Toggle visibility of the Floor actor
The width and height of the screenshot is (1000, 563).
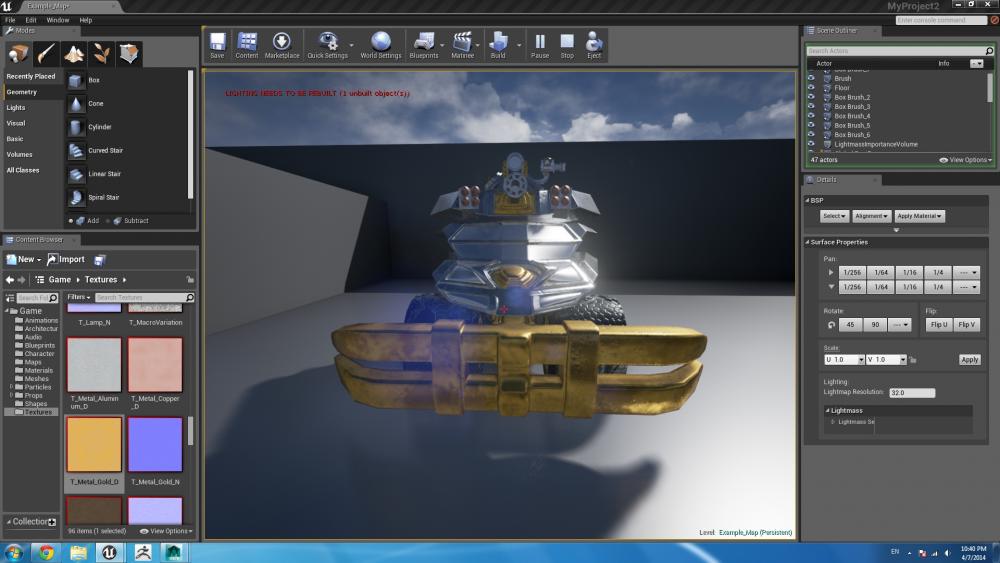(x=811, y=88)
